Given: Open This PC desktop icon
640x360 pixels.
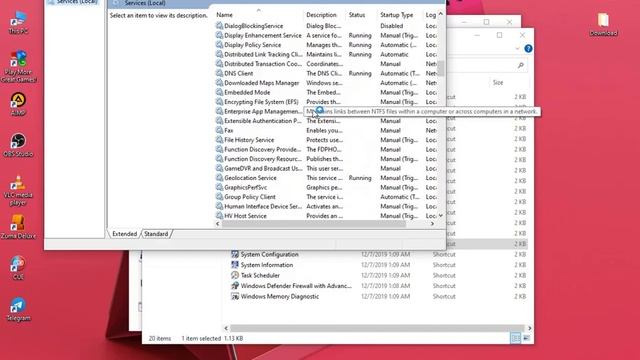Looking at the screenshot, I should (x=18, y=22).
